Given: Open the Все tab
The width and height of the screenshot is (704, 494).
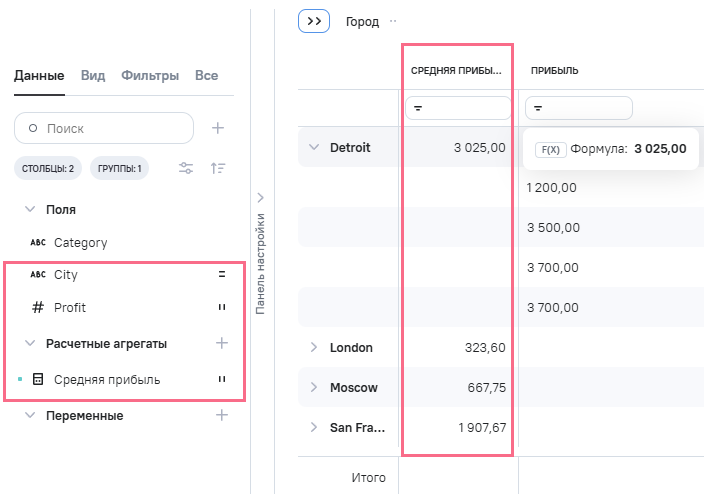Looking at the screenshot, I should coord(206,75).
